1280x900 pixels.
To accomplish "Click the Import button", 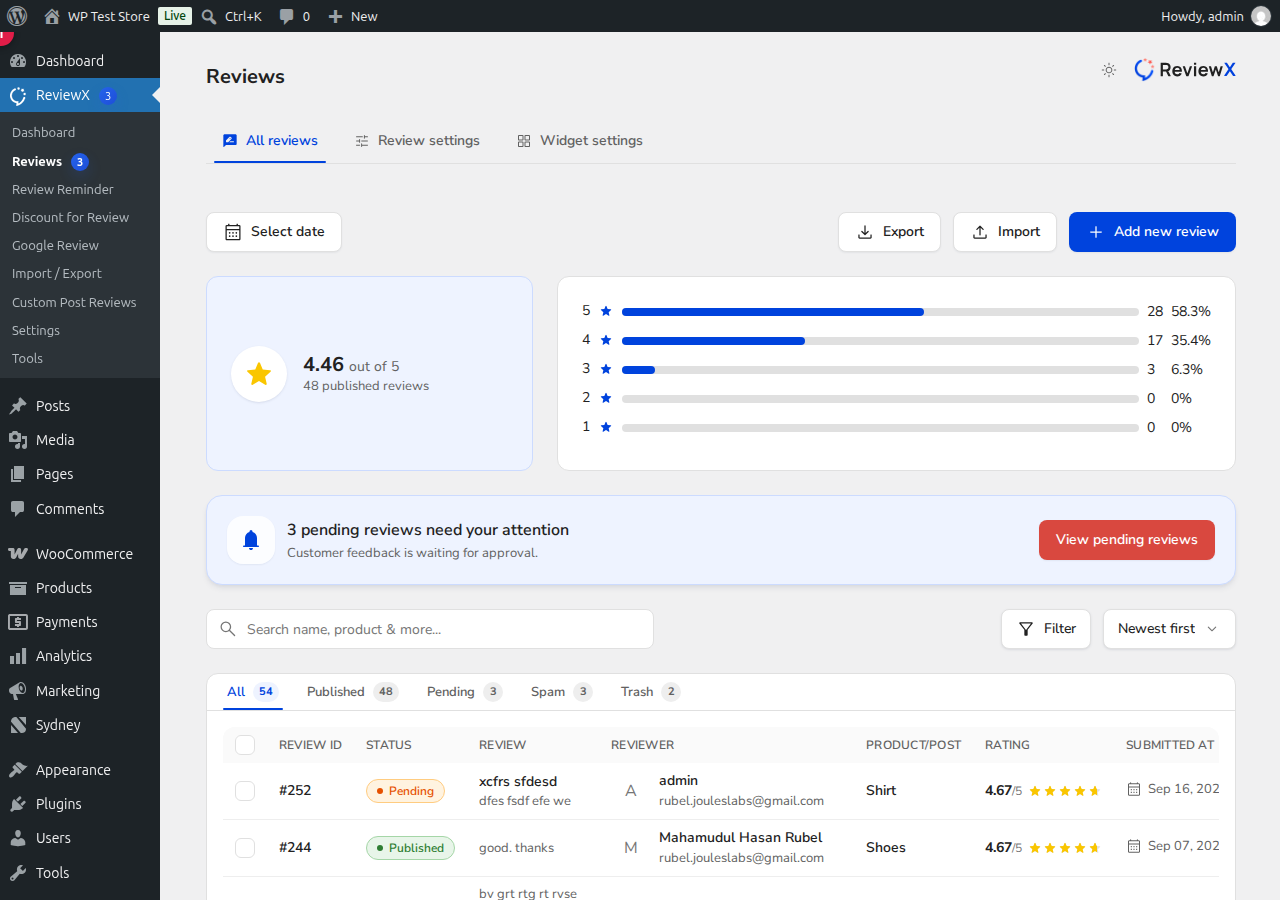I will (1005, 232).
